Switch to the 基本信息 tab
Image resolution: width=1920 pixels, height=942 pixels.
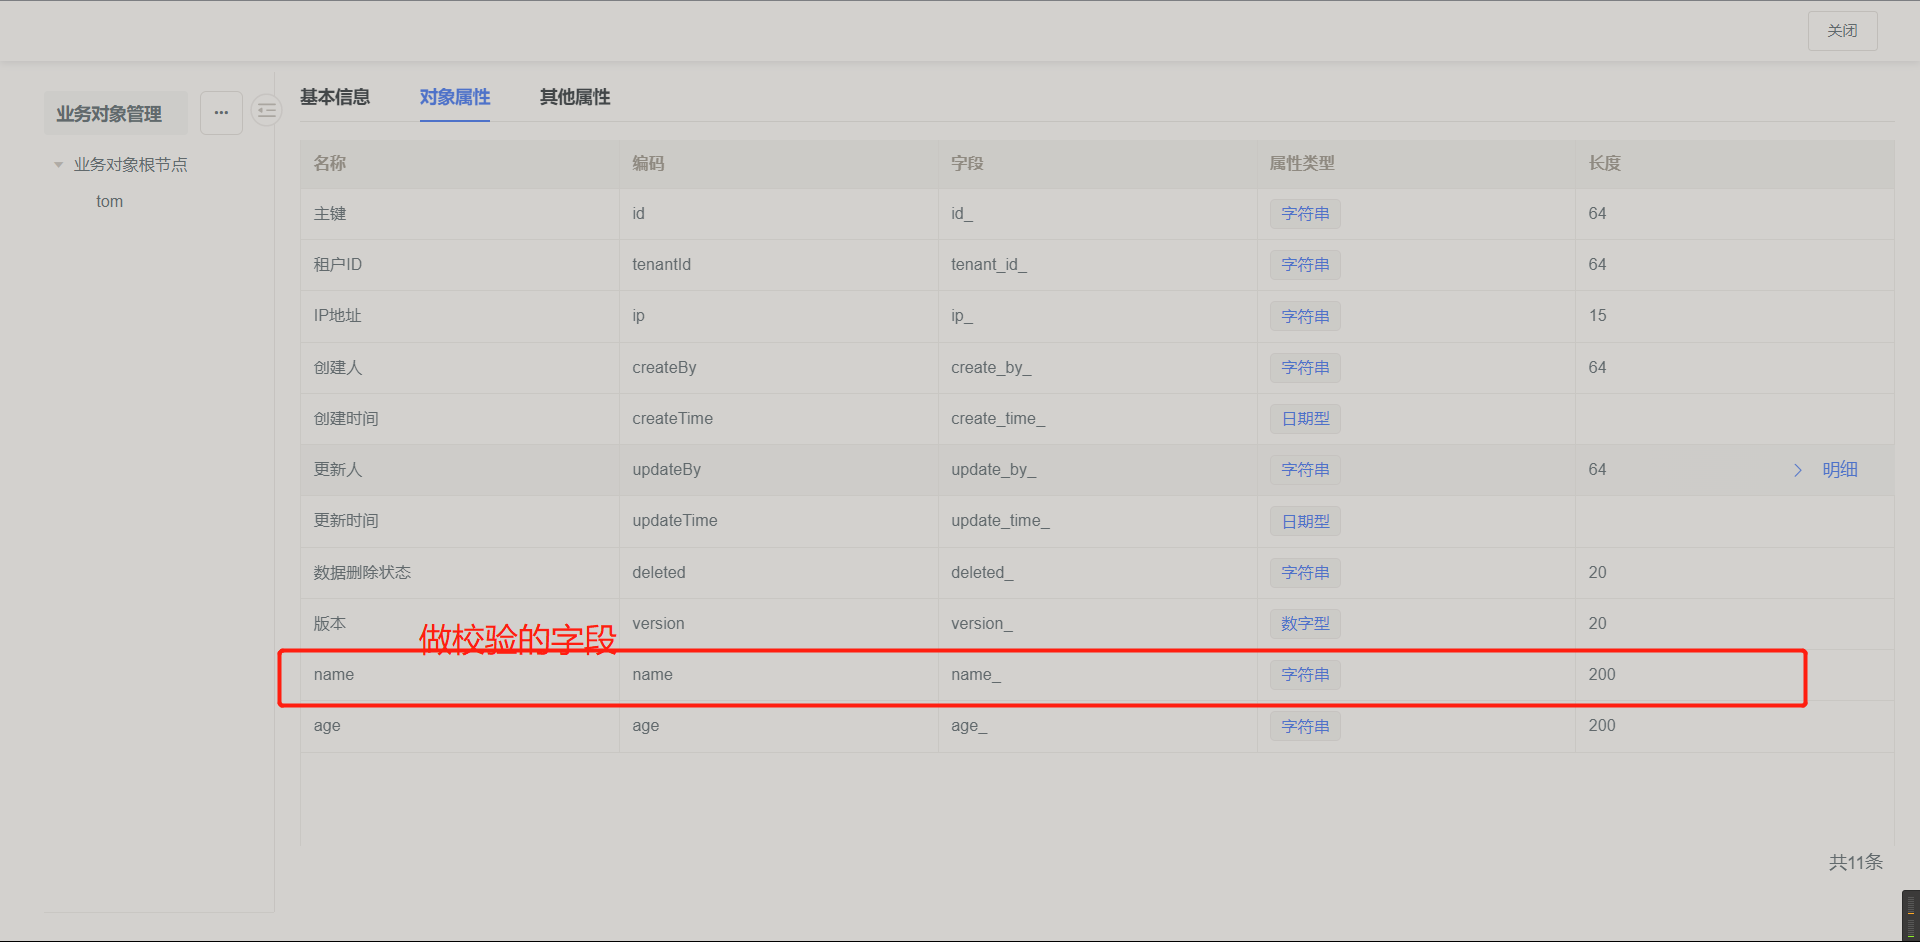tap(335, 97)
